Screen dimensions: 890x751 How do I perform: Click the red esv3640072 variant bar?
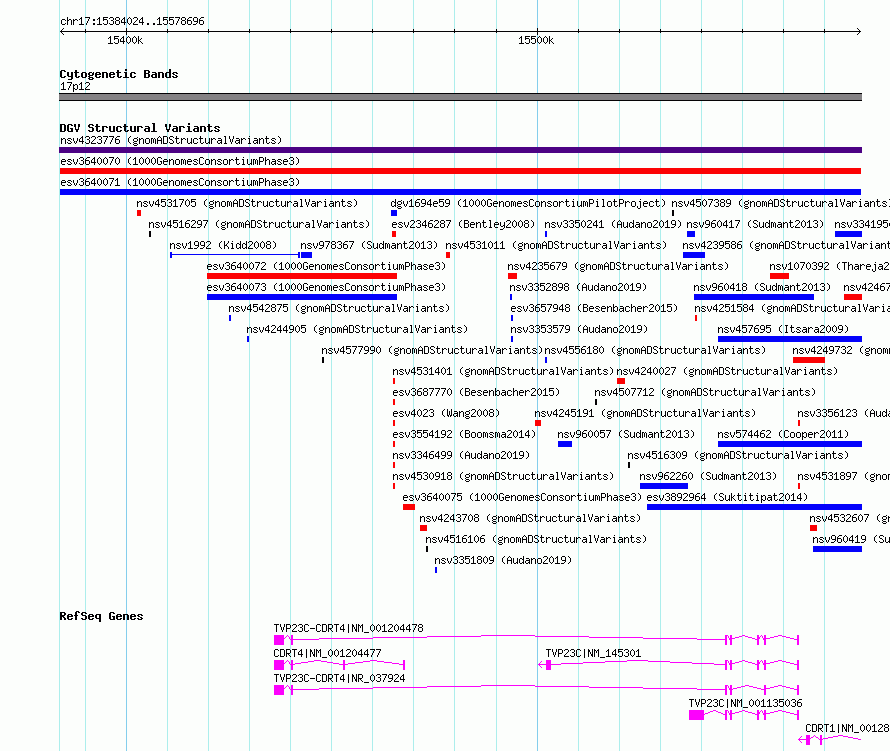[x=302, y=276]
